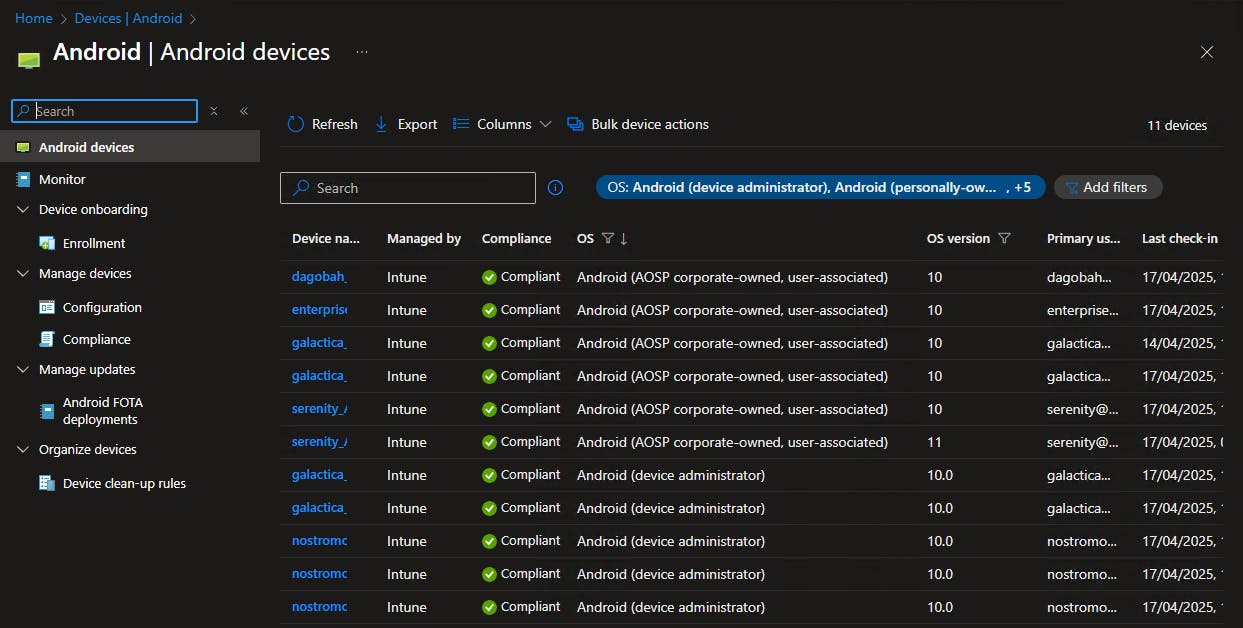Select Monitor in the left menu
The image size is (1243, 628).
point(62,179)
